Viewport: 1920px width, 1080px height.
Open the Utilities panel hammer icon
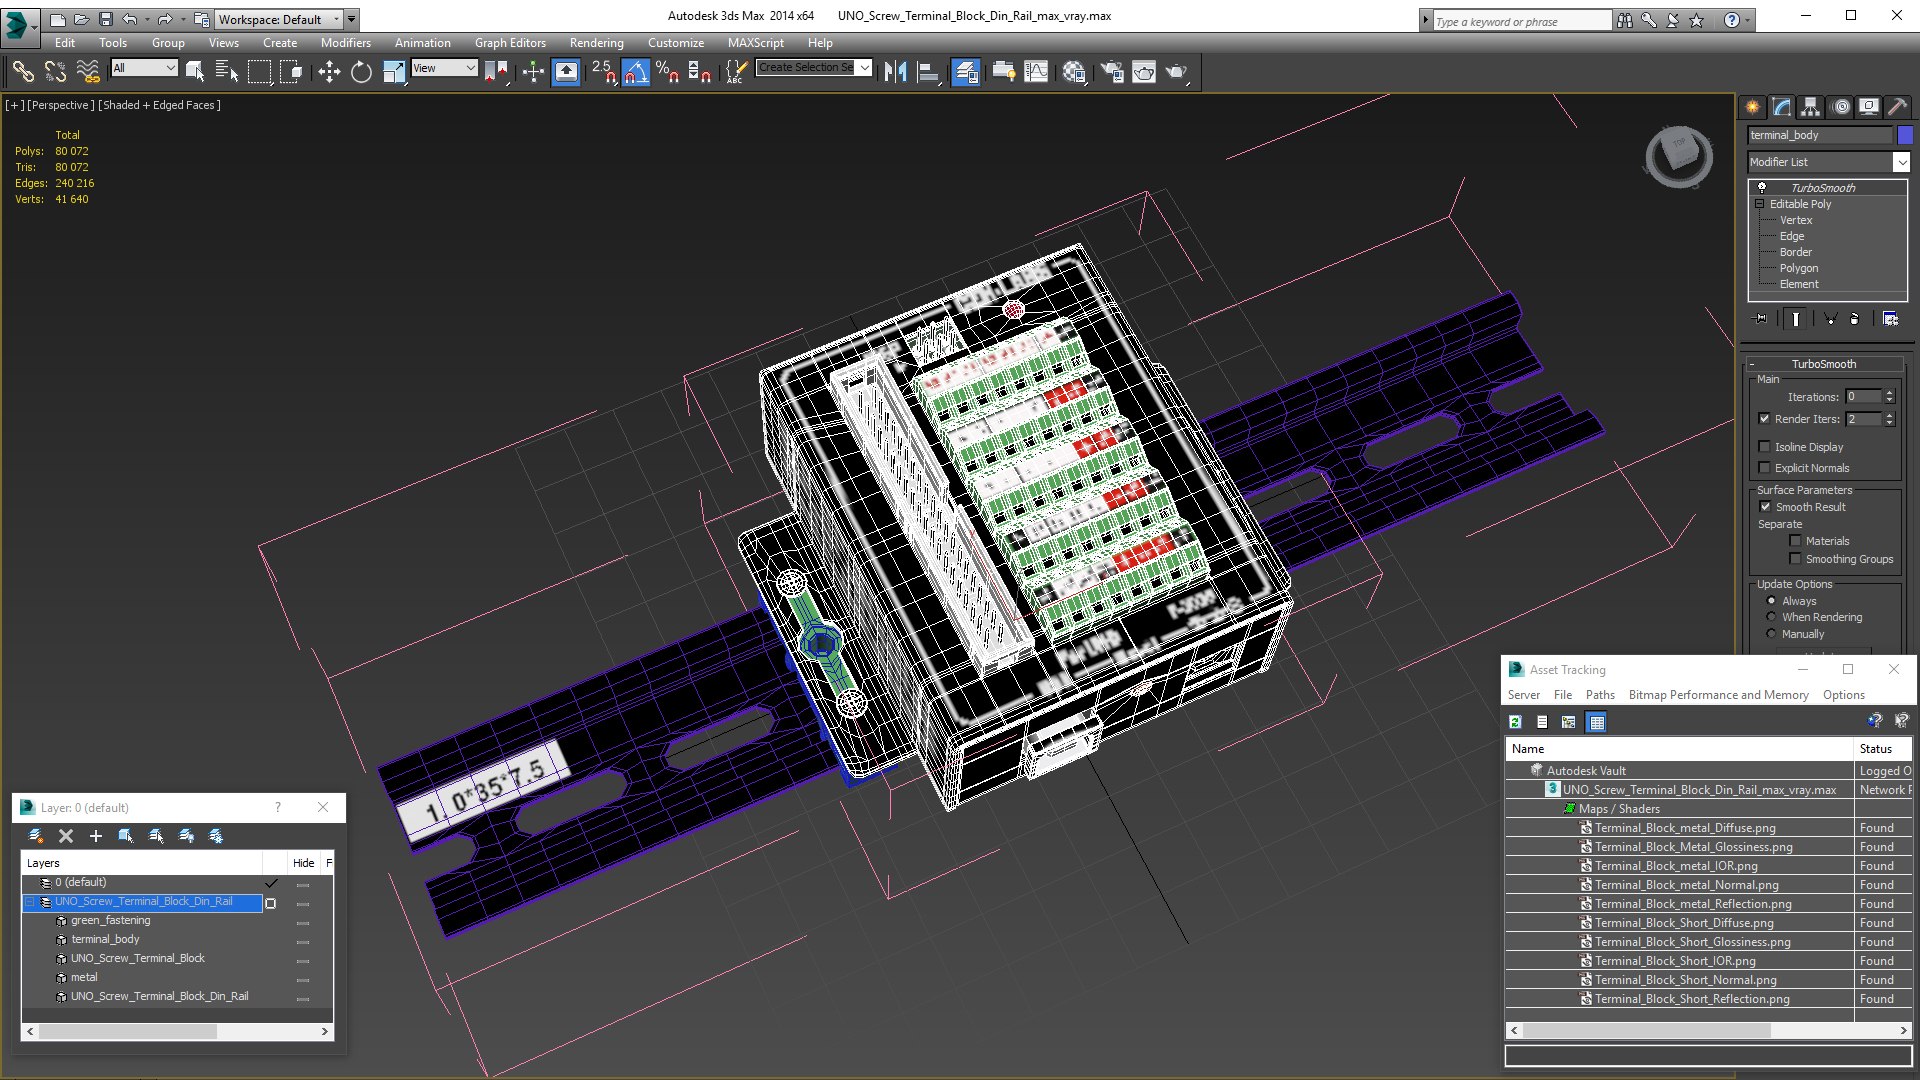click(x=1897, y=107)
